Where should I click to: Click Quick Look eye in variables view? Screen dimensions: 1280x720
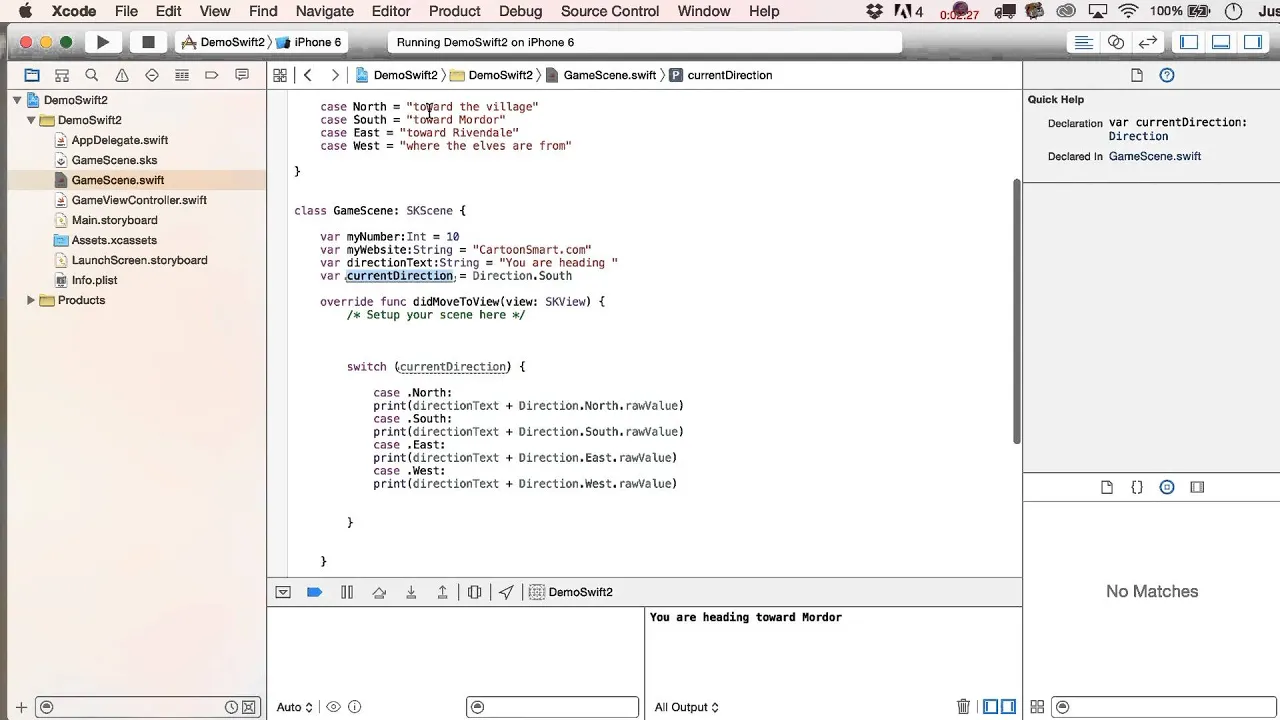click(x=334, y=707)
